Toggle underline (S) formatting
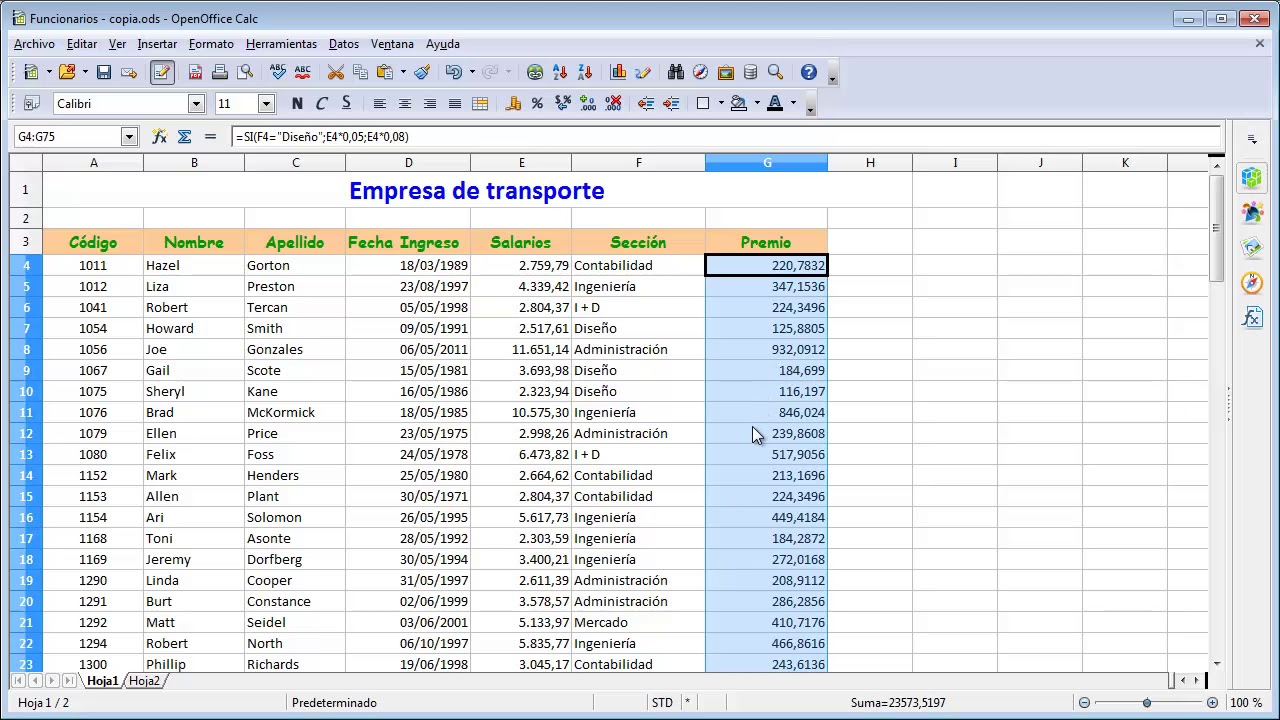 (x=346, y=103)
